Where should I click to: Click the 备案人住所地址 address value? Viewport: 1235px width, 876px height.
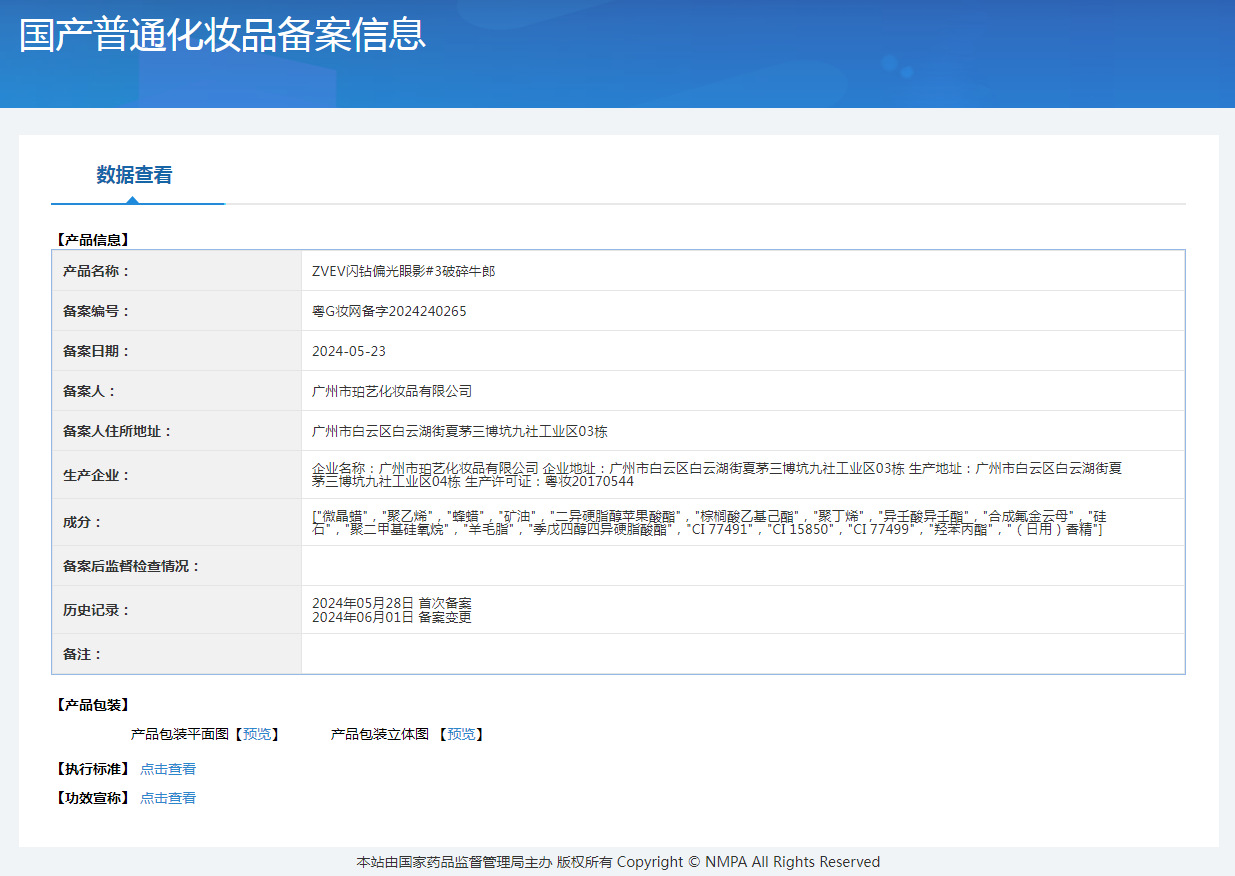click(x=460, y=431)
